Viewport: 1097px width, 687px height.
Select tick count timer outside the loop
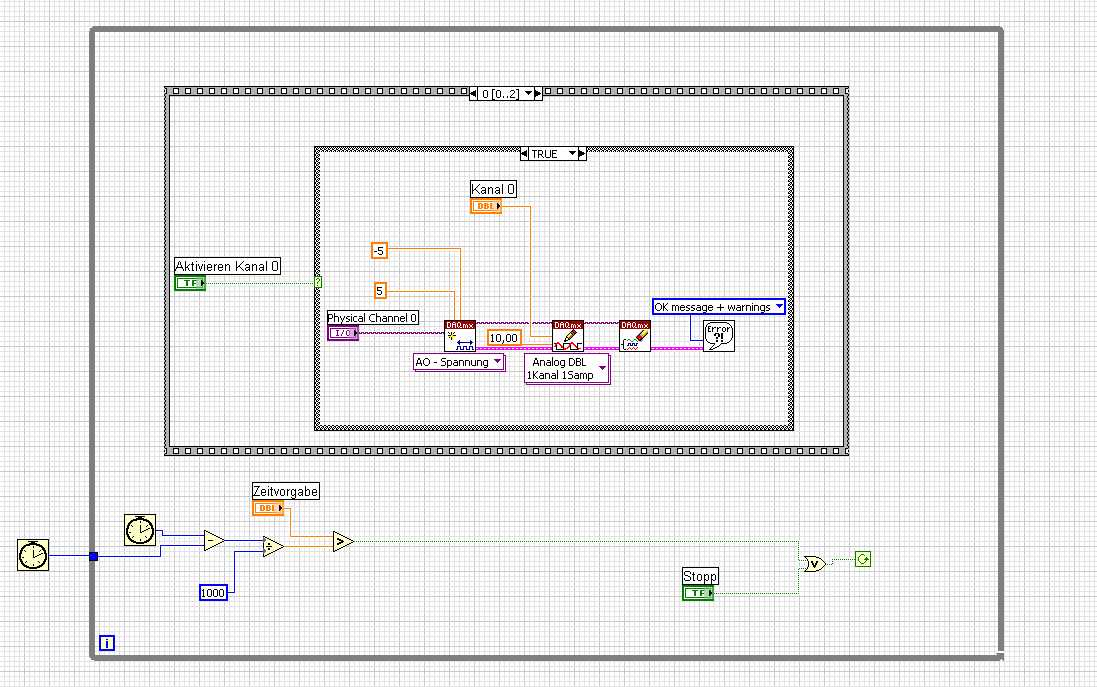(33, 555)
